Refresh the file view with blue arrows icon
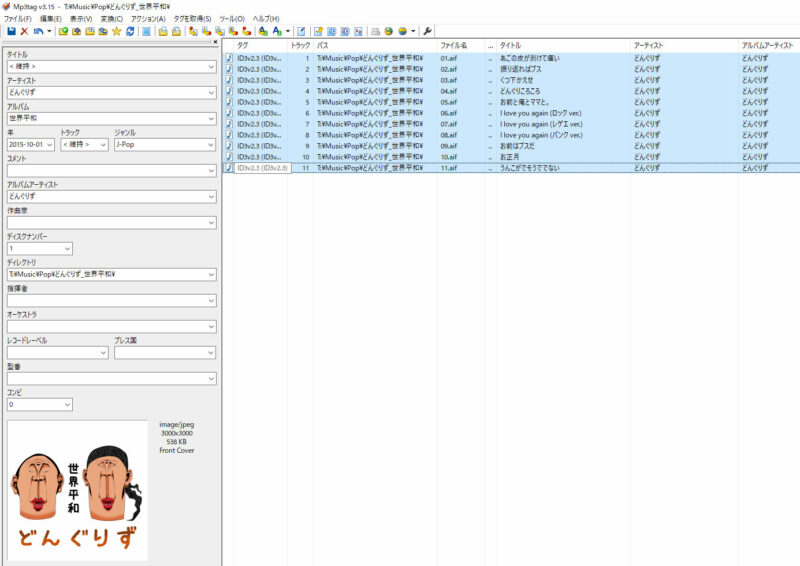Image resolution: width=800 pixels, height=566 pixels. click(130, 31)
